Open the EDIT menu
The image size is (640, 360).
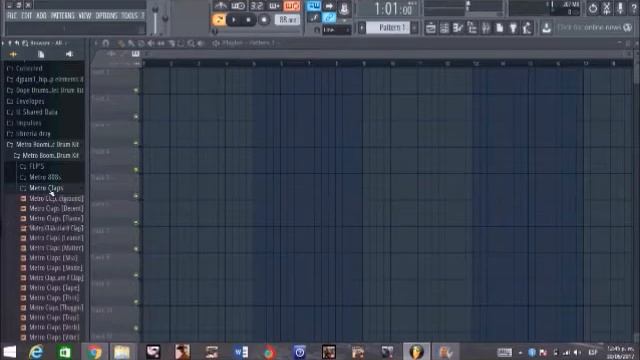point(27,16)
